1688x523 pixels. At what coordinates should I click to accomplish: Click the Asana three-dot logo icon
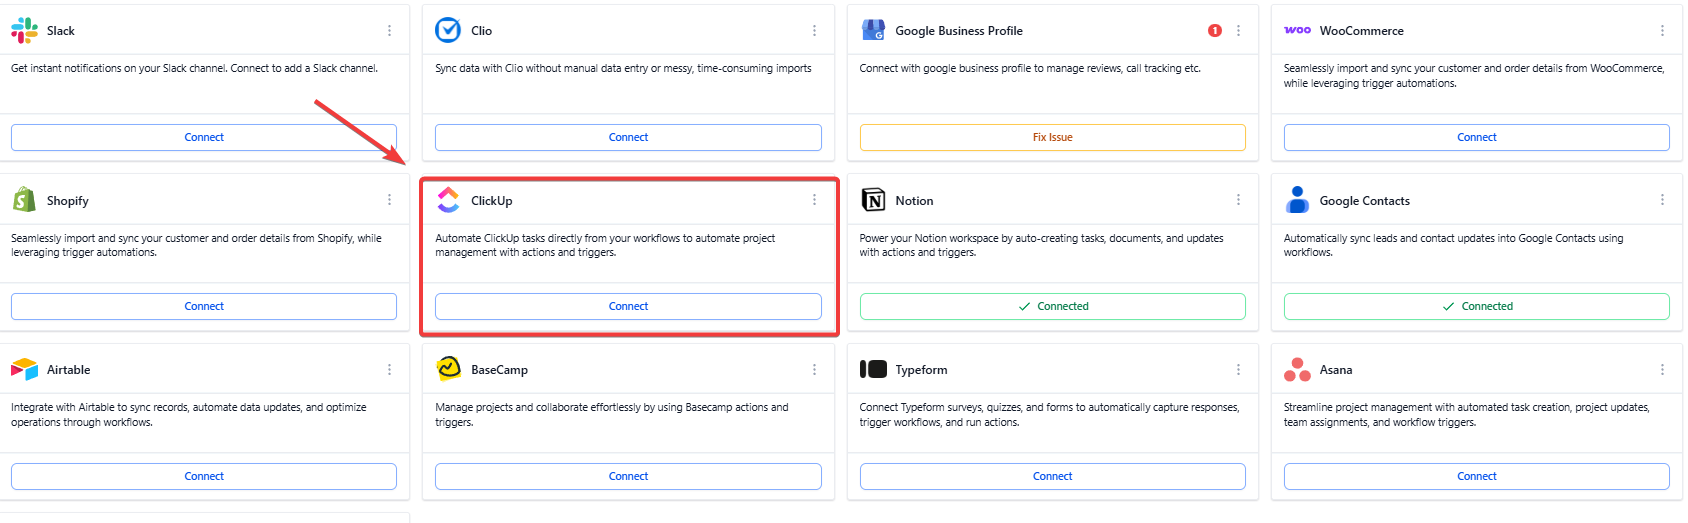coord(1297,370)
